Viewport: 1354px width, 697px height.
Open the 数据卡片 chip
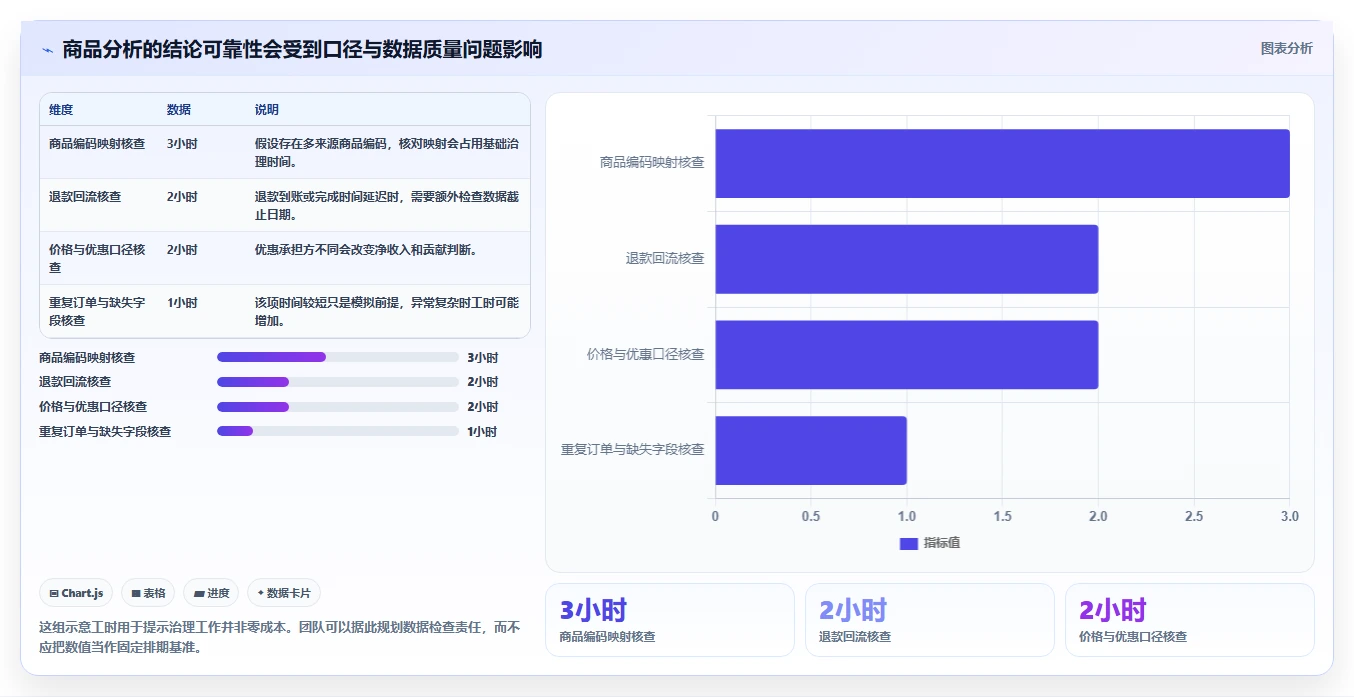284,593
